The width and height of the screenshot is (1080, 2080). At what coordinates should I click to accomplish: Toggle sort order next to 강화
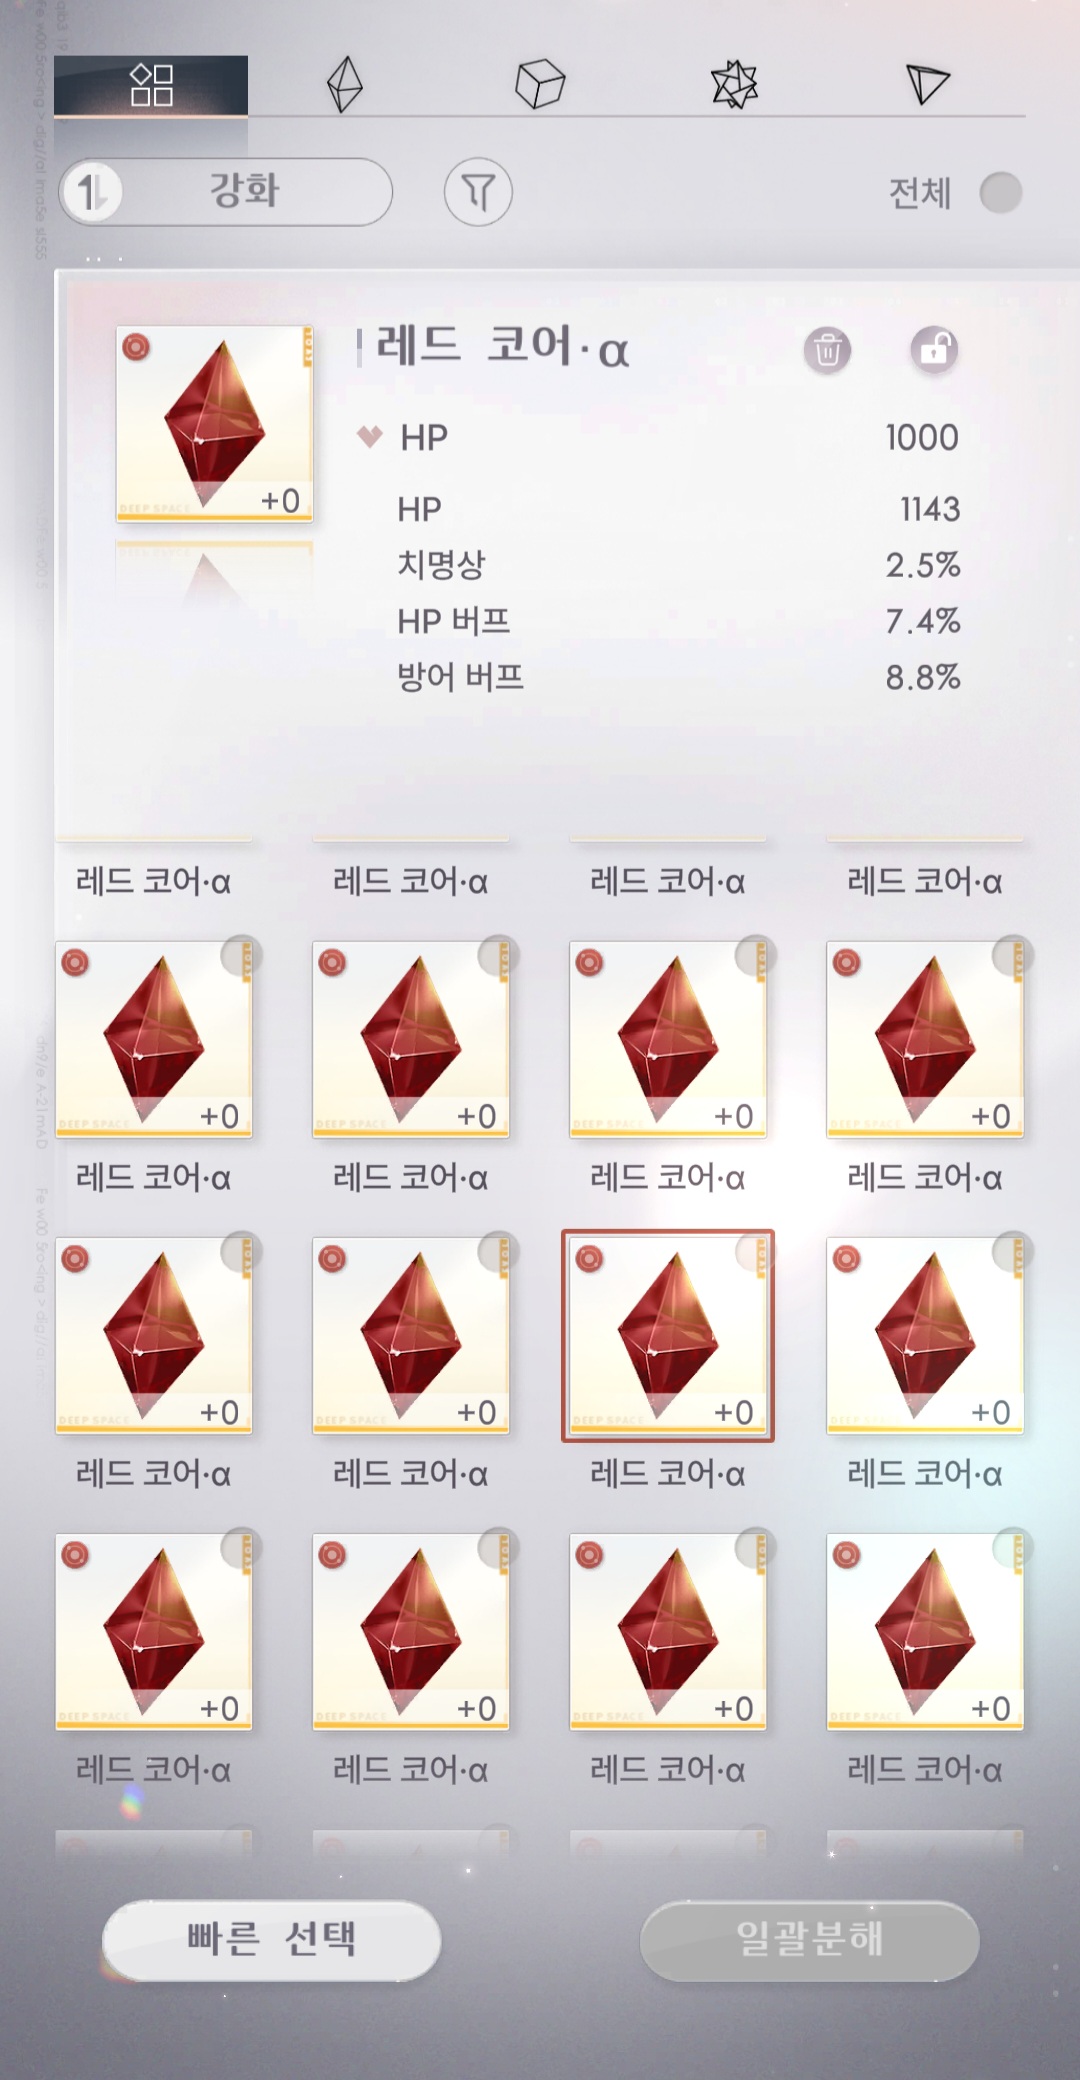click(92, 192)
